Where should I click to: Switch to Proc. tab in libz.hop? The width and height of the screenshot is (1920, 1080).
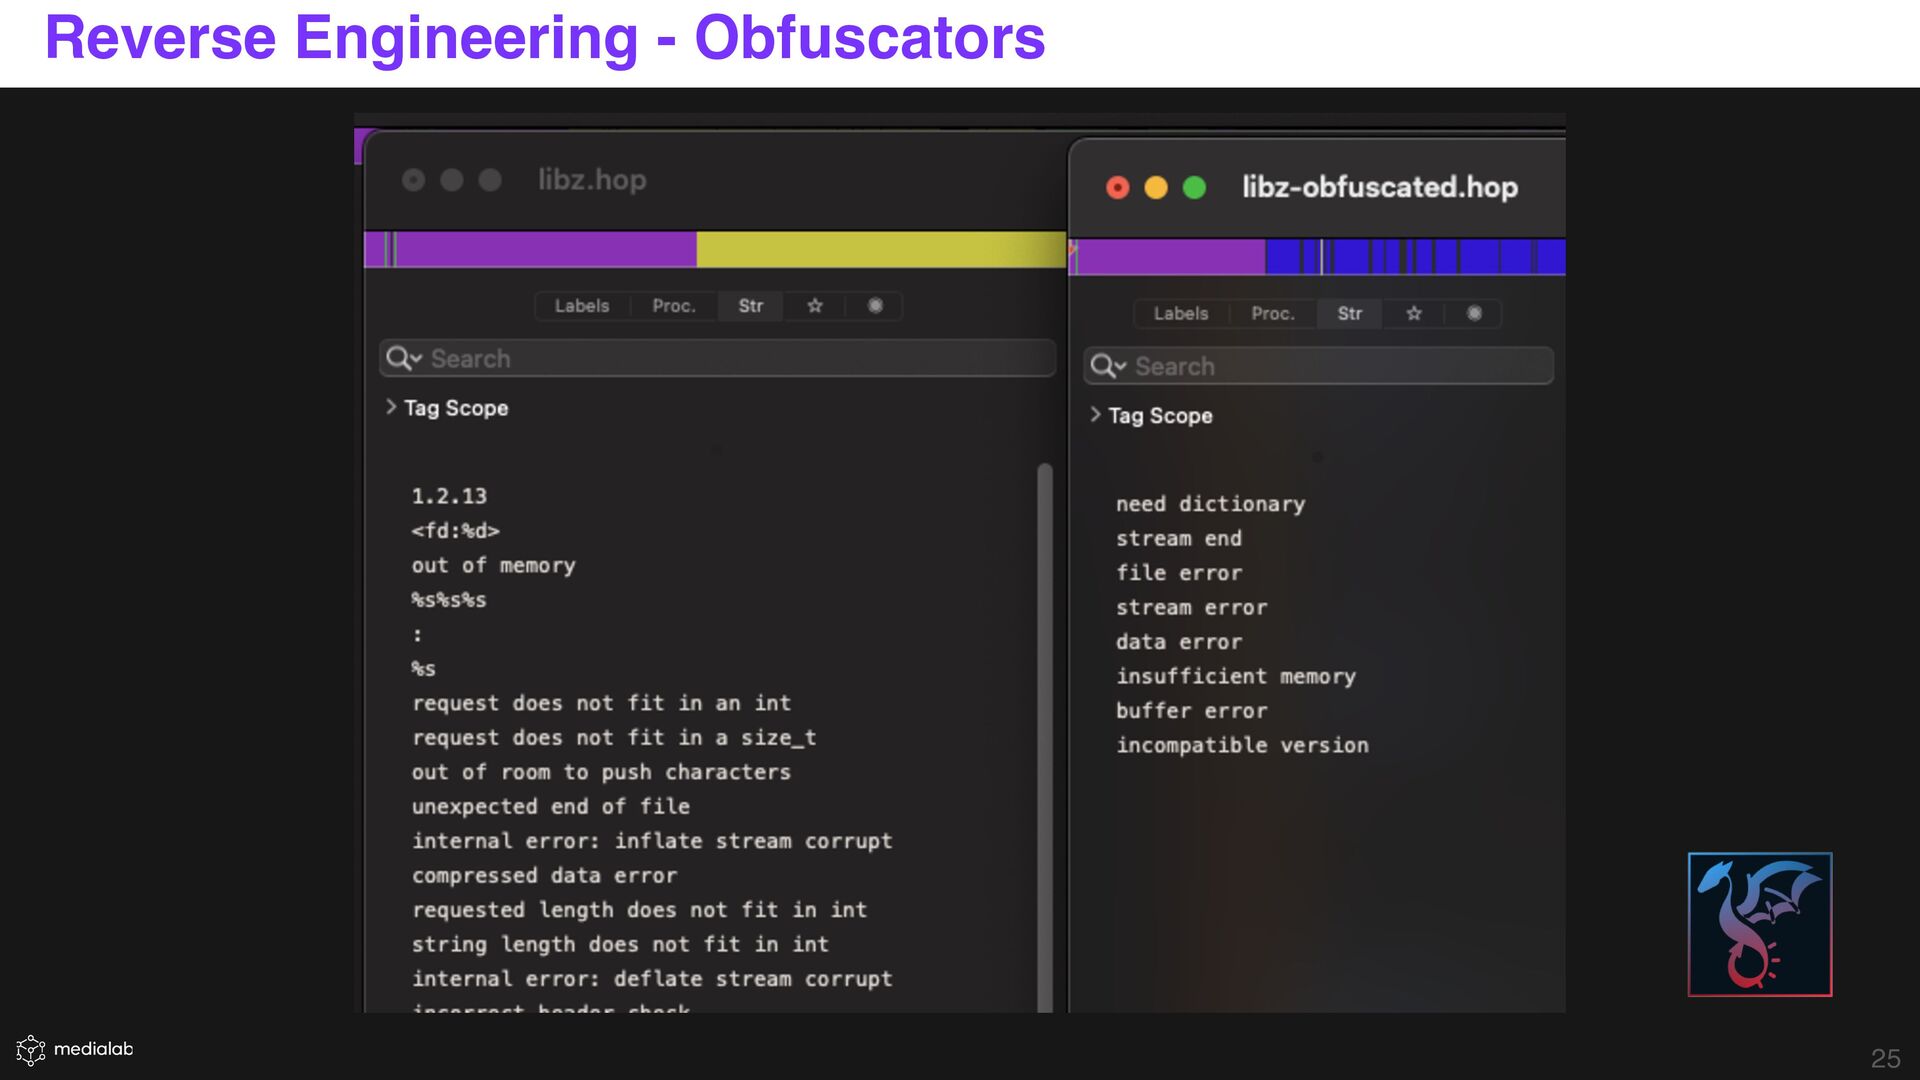(x=673, y=306)
